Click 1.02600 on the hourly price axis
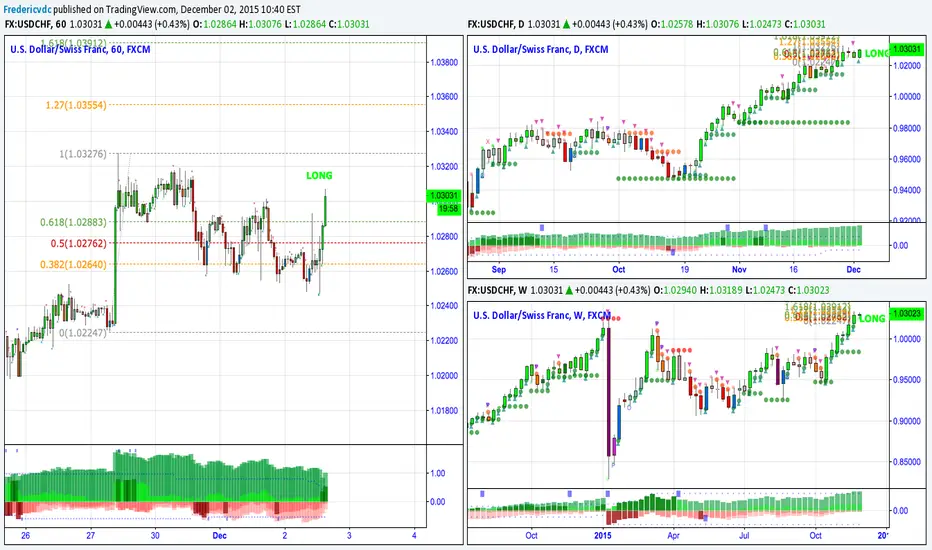 (x=444, y=271)
